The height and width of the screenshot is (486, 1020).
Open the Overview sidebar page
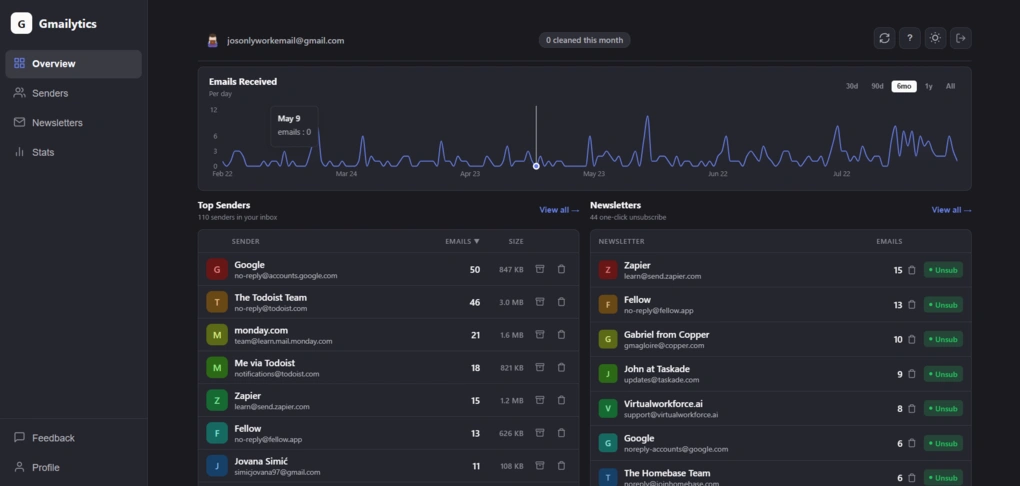tap(74, 64)
